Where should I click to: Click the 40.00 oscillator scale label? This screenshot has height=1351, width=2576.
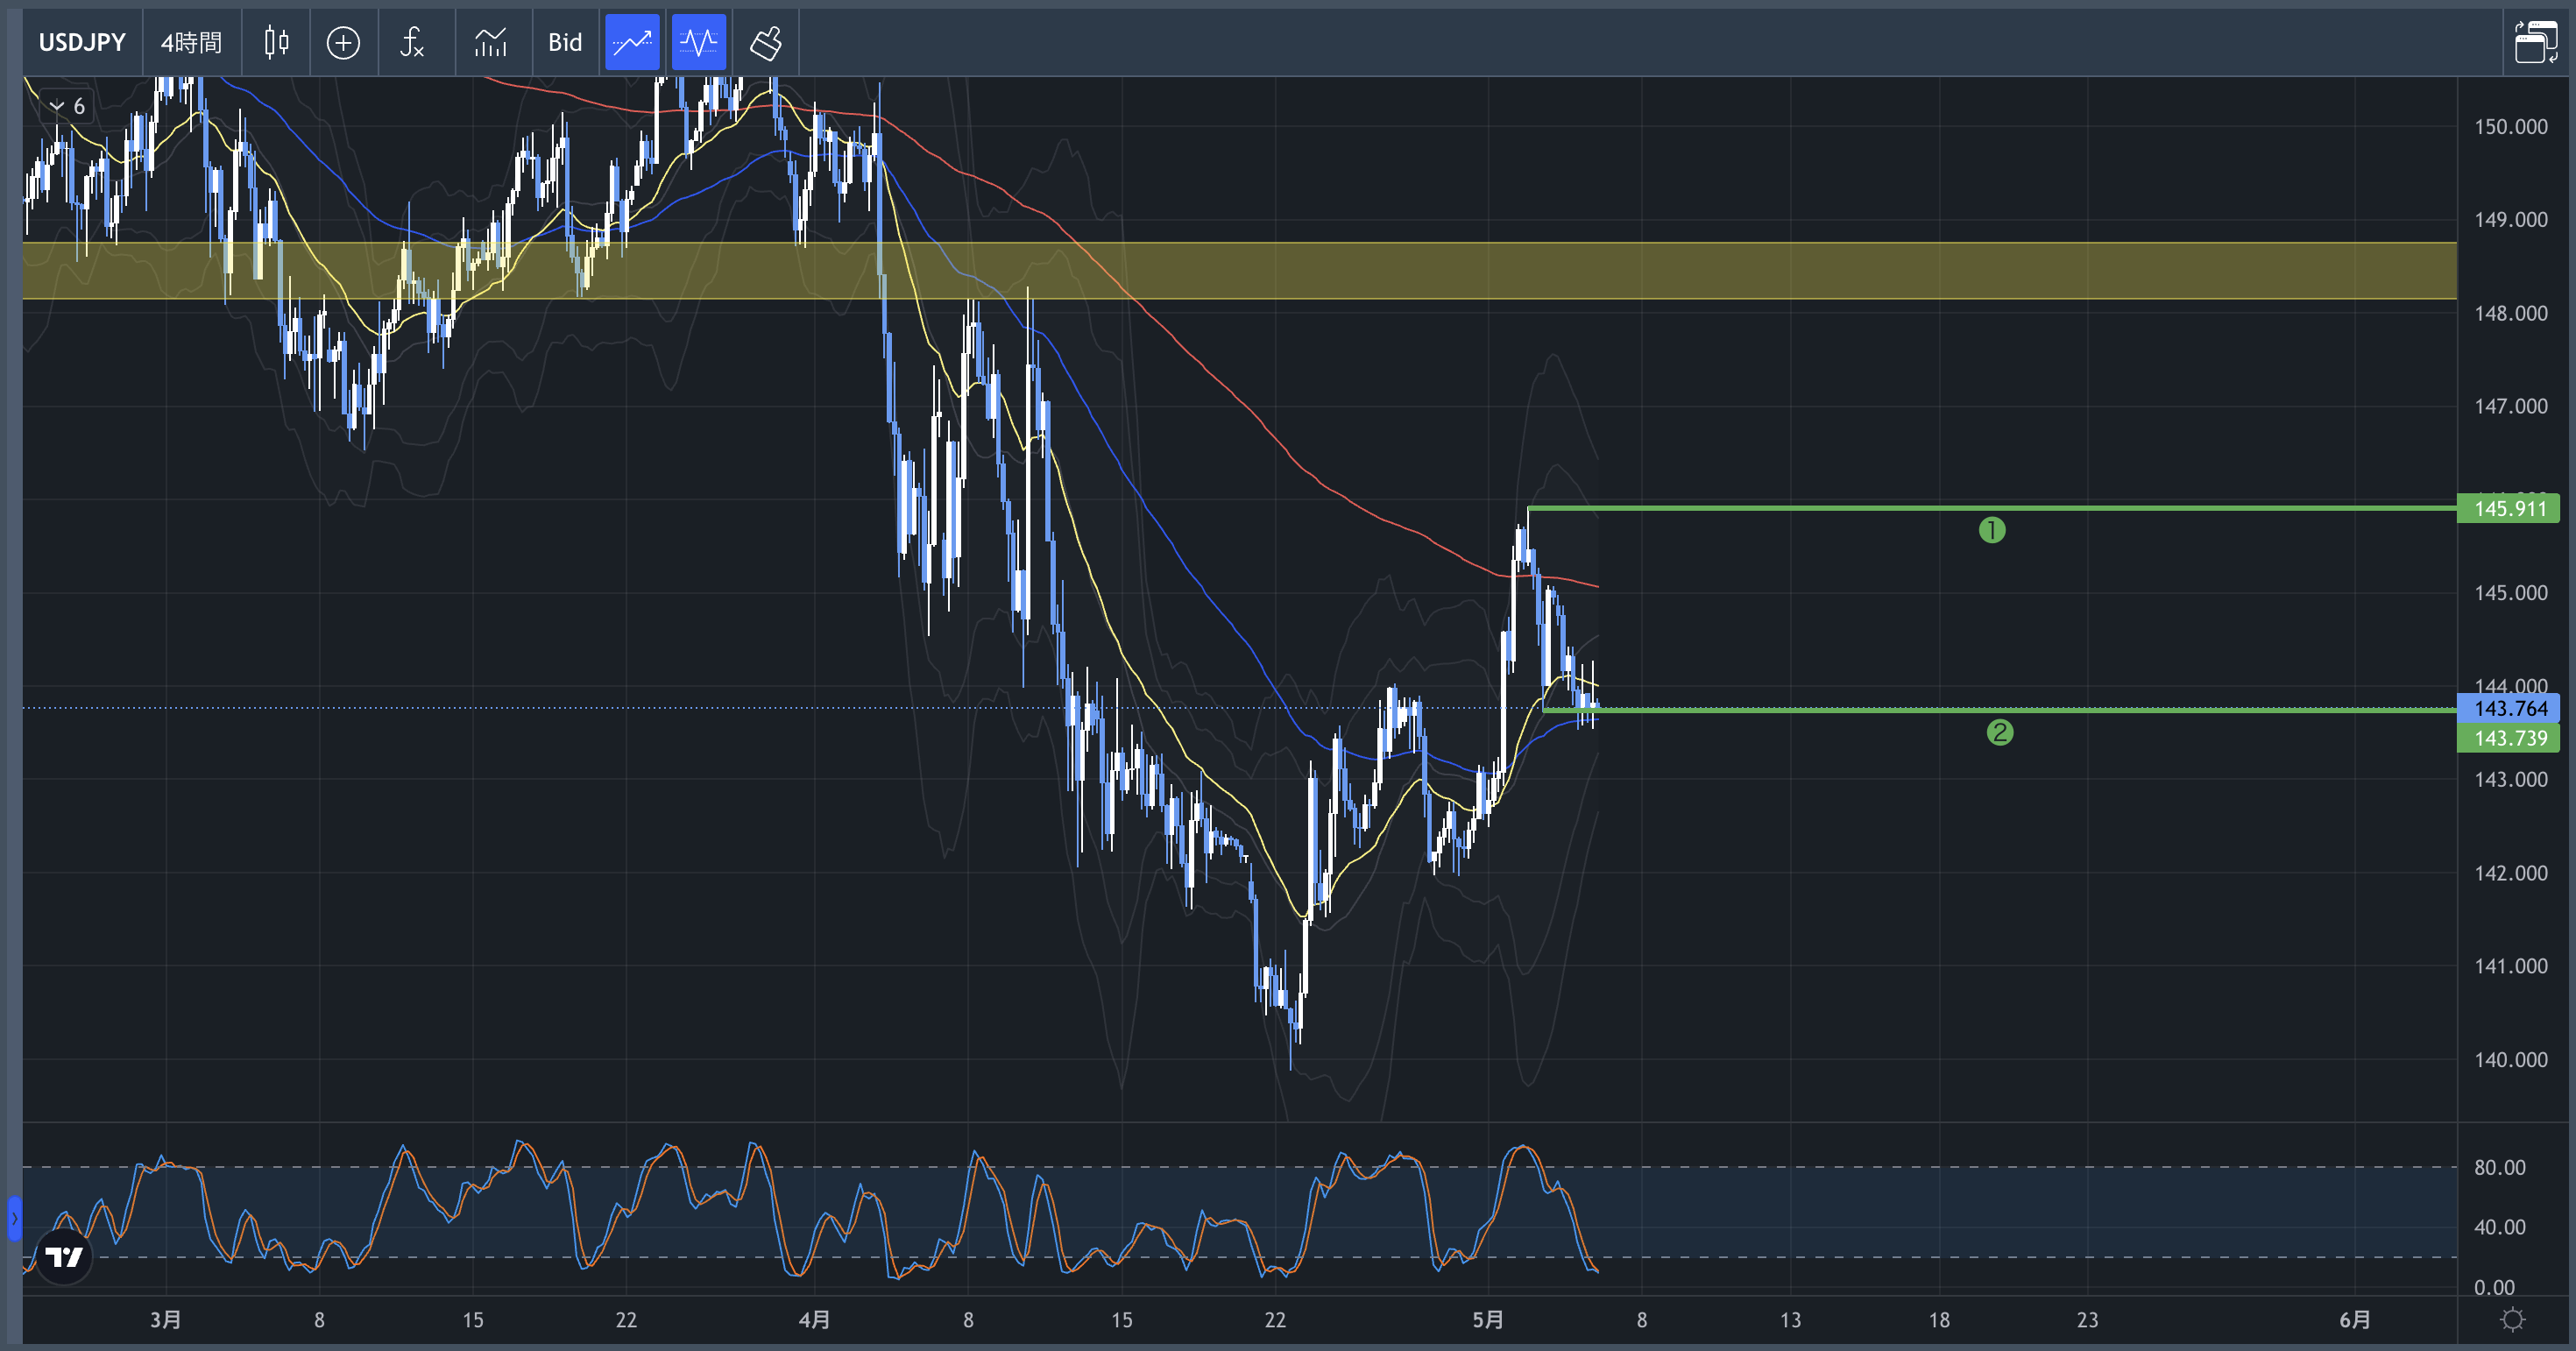2499,1227
